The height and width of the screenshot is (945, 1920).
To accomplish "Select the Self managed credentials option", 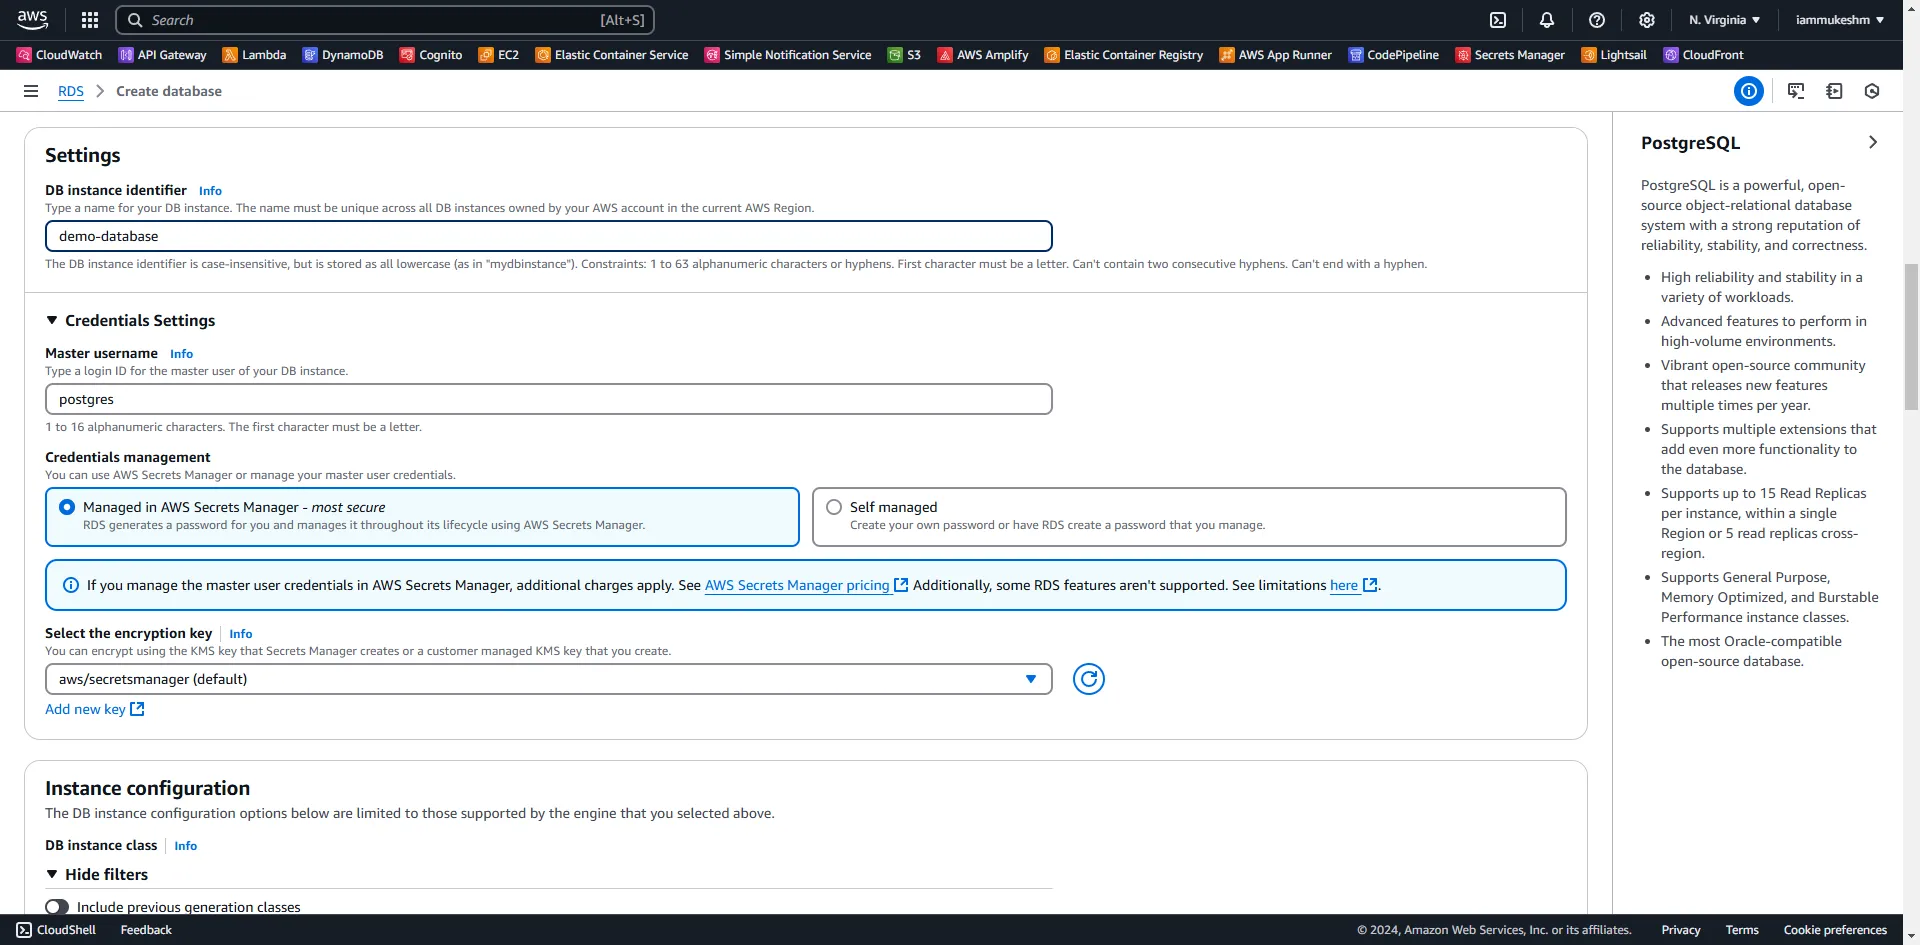I will coord(834,507).
